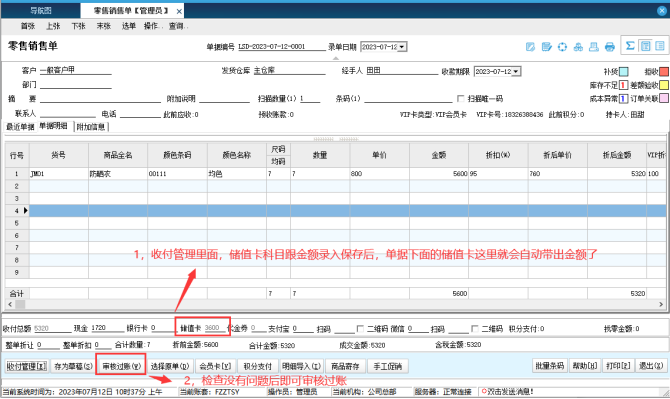Click the notes list with pen icon

point(547,47)
